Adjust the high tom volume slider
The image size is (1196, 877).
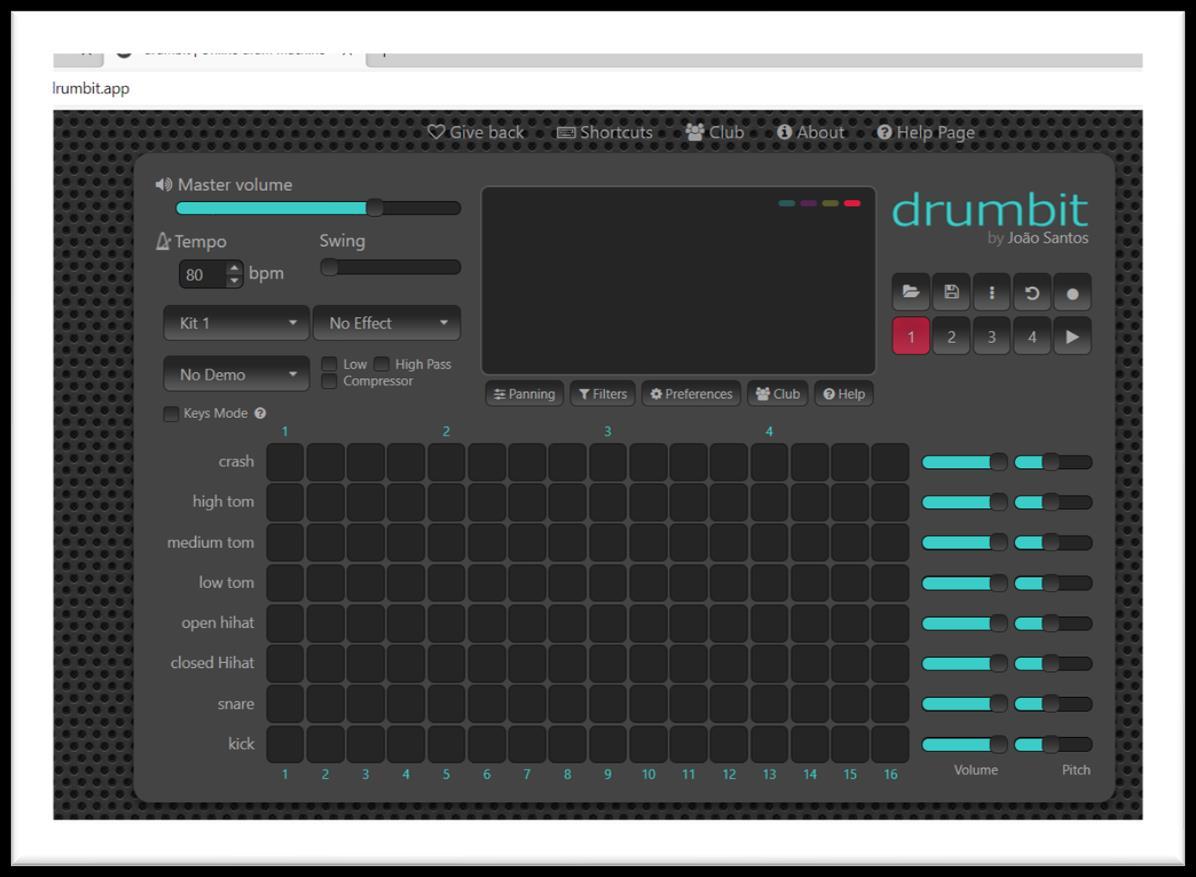[964, 502]
